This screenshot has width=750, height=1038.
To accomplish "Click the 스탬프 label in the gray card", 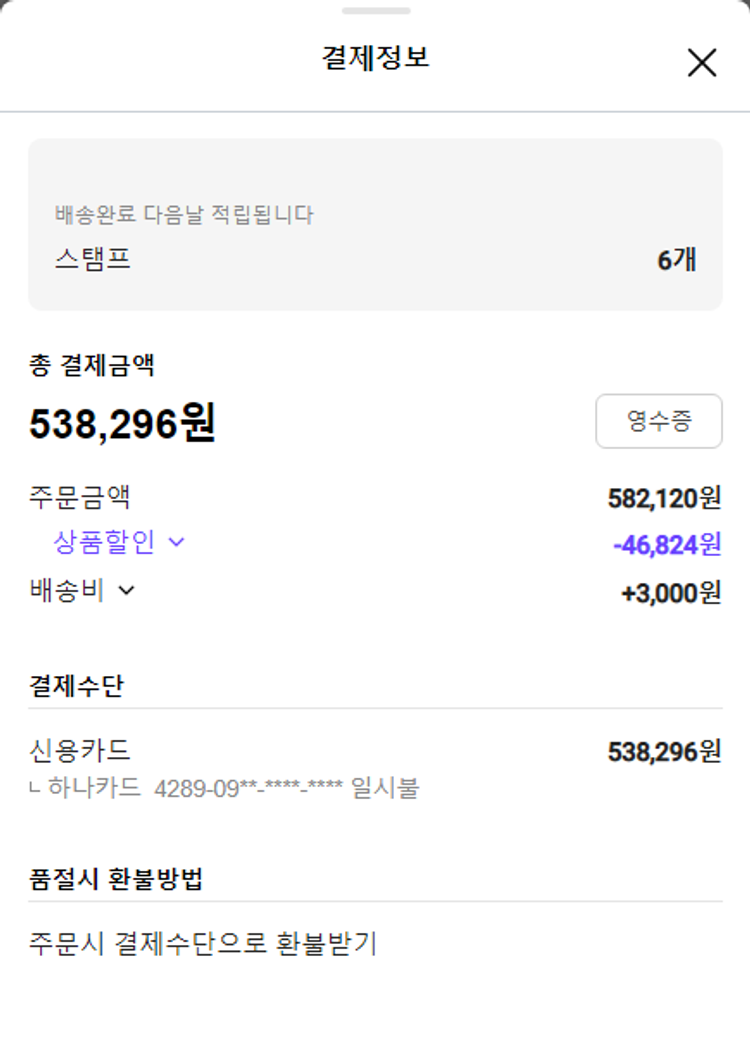I will pyautogui.click(x=93, y=260).
